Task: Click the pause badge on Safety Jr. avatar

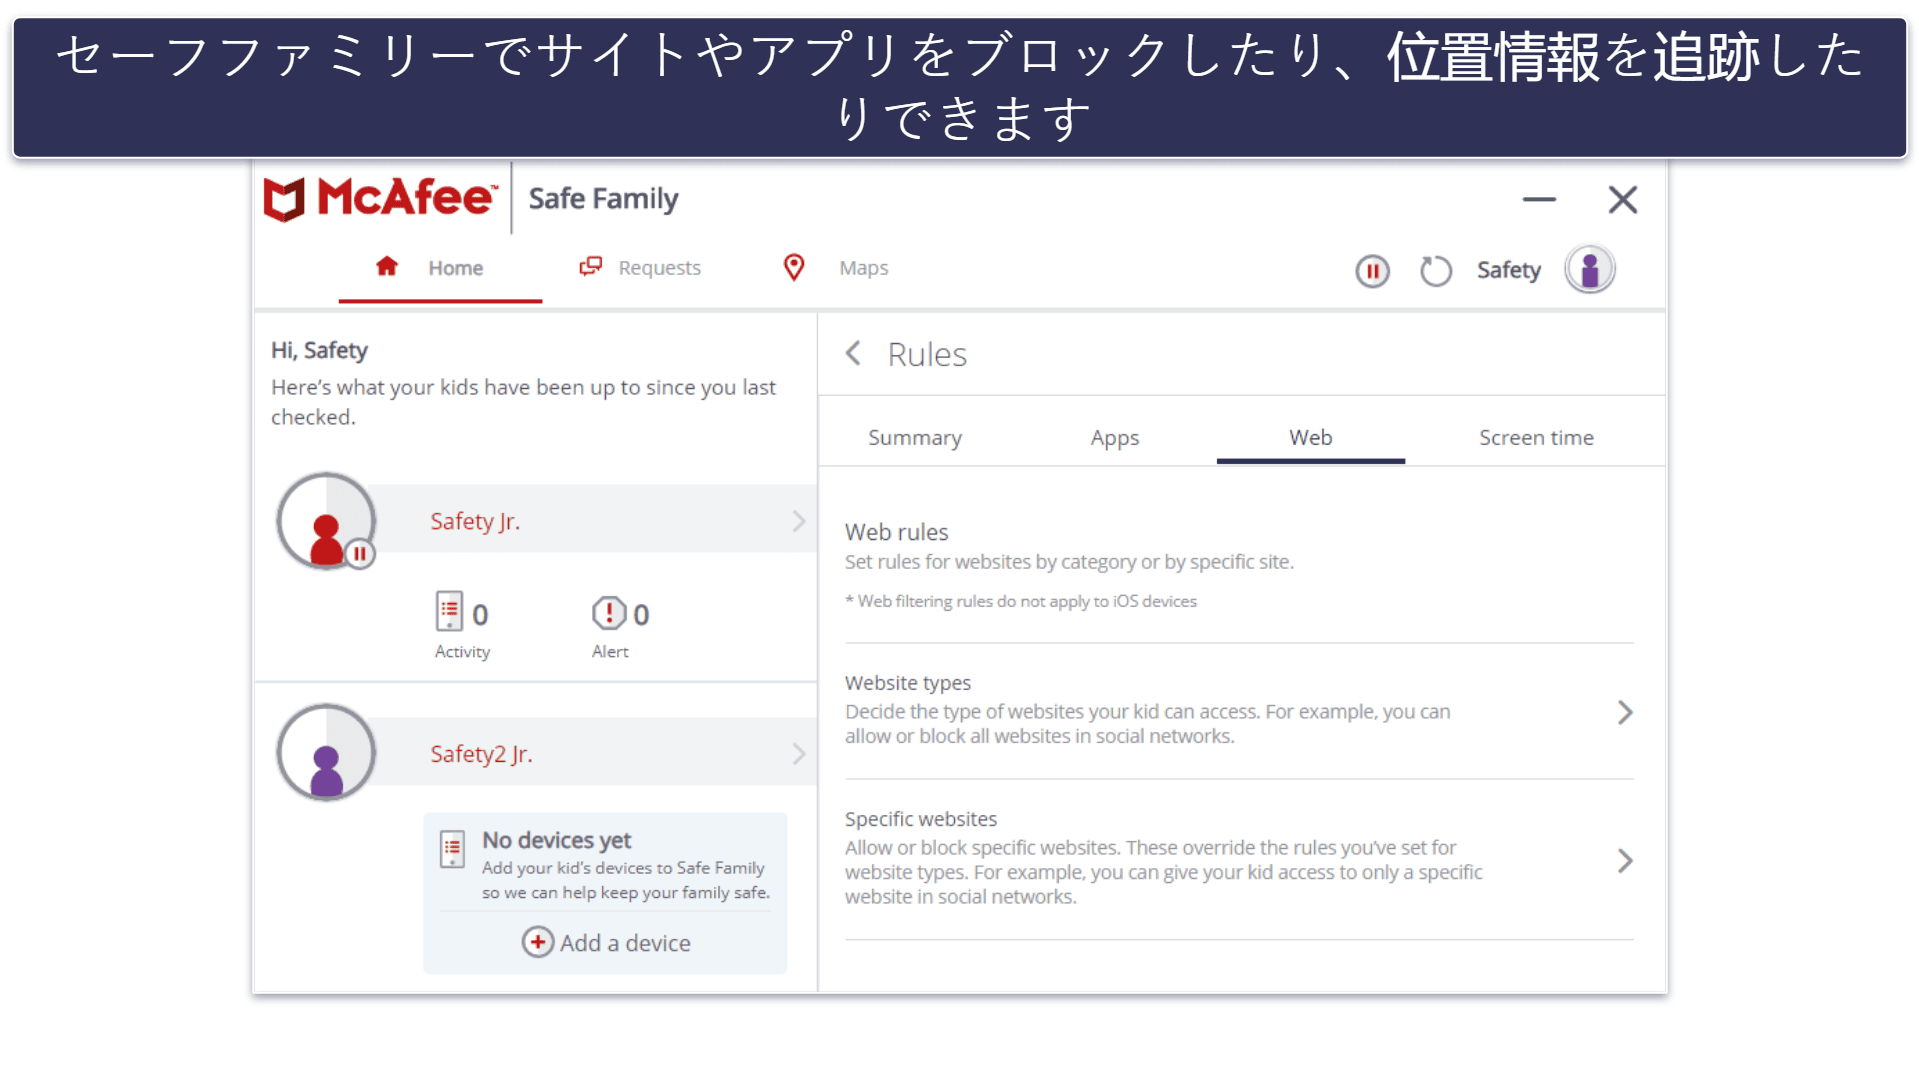Action: click(x=360, y=553)
